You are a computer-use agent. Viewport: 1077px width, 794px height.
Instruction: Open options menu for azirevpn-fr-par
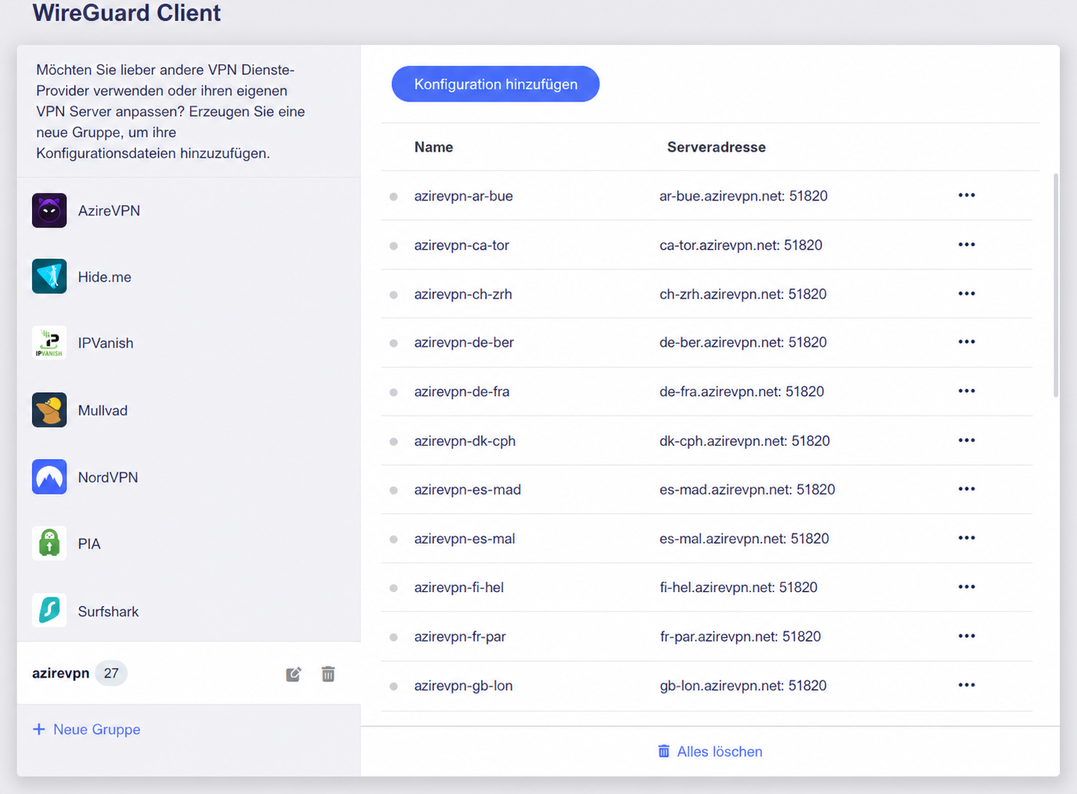point(966,636)
